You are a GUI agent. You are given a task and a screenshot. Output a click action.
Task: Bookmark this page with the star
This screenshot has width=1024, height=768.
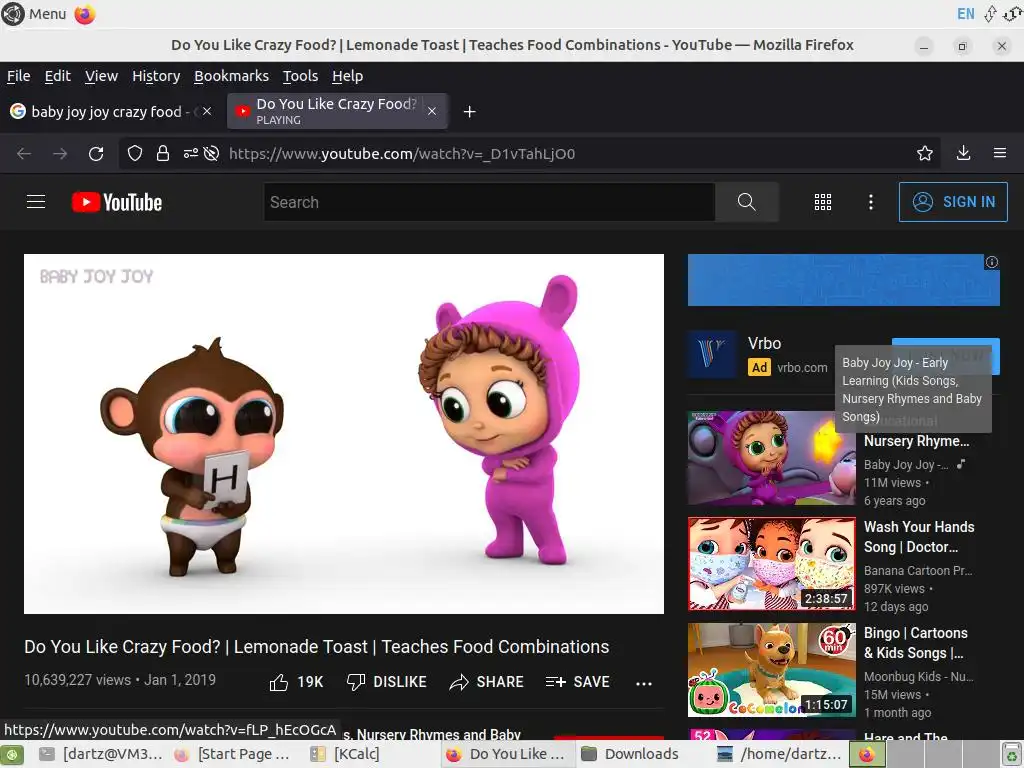coord(925,153)
